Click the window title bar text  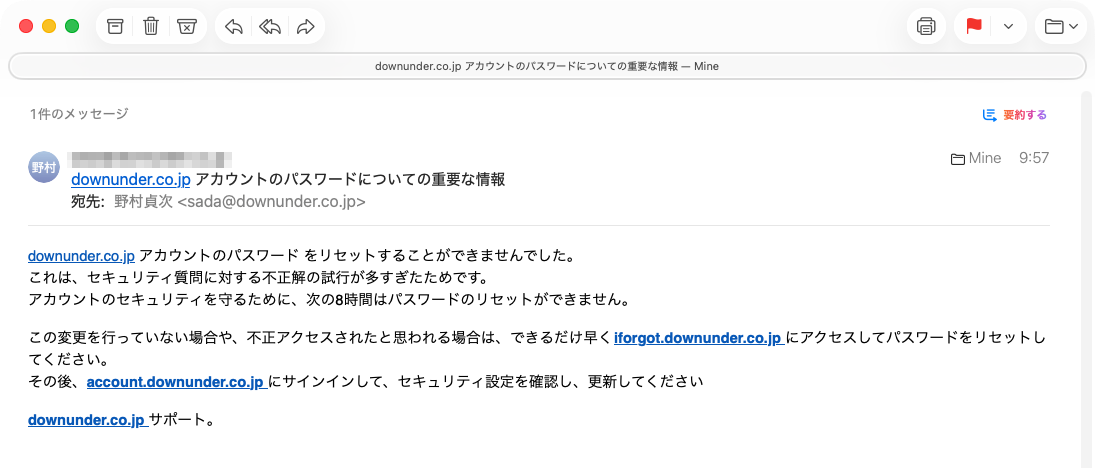(546, 66)
